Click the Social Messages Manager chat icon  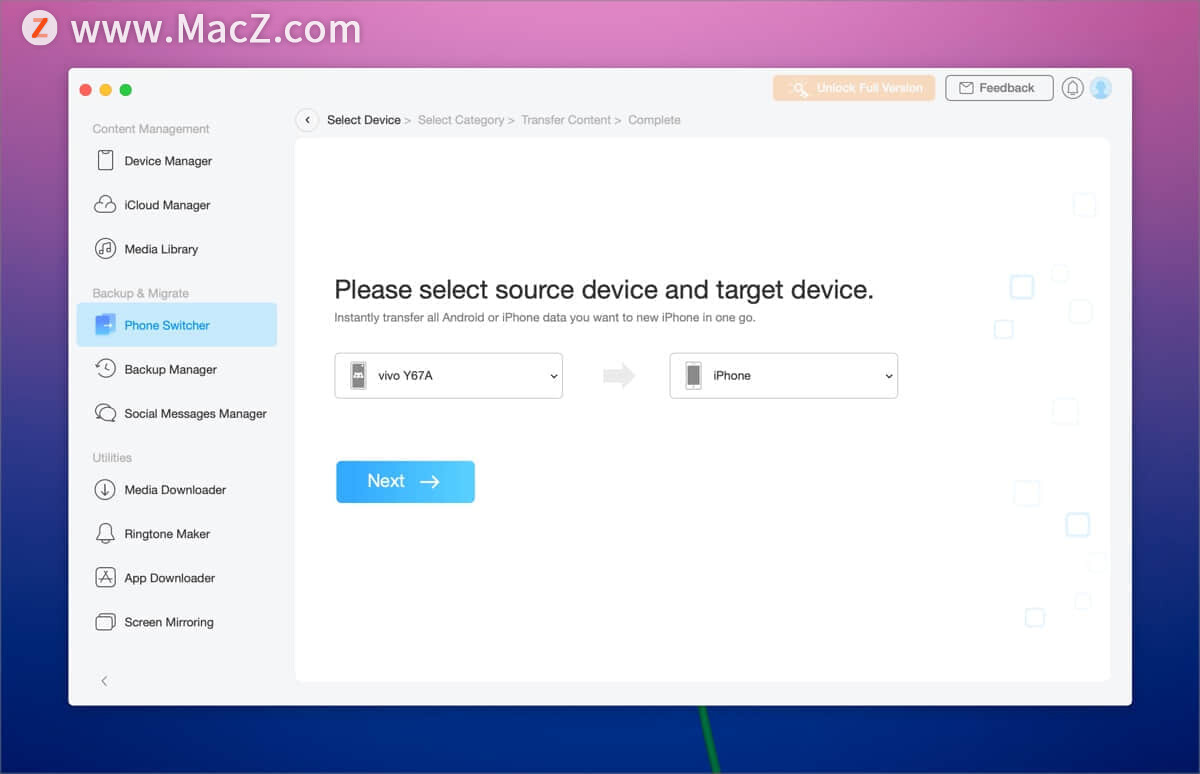click(105, 413)
